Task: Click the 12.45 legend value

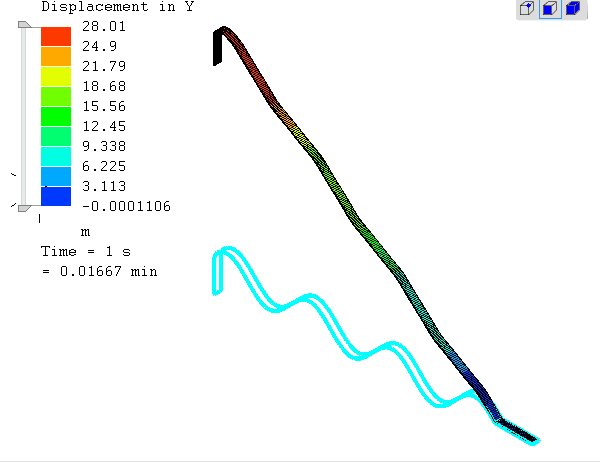Action: coord(104,126)
